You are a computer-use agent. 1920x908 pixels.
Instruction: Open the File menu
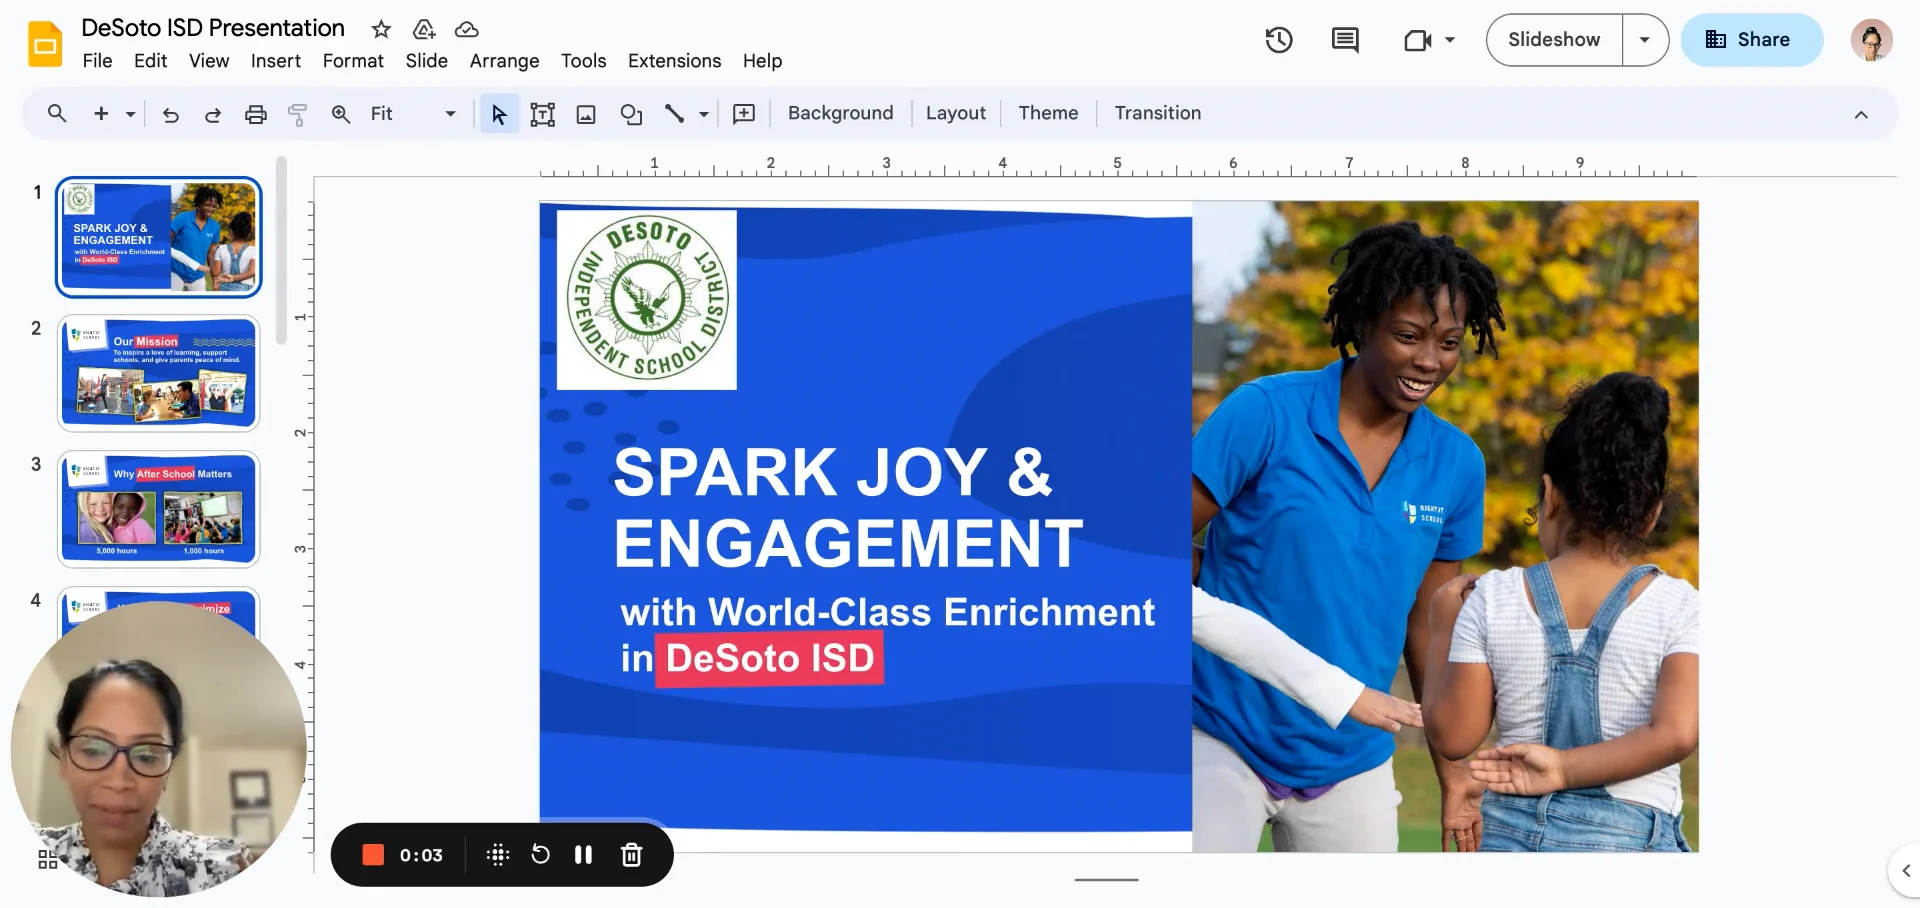pos(97,61)
